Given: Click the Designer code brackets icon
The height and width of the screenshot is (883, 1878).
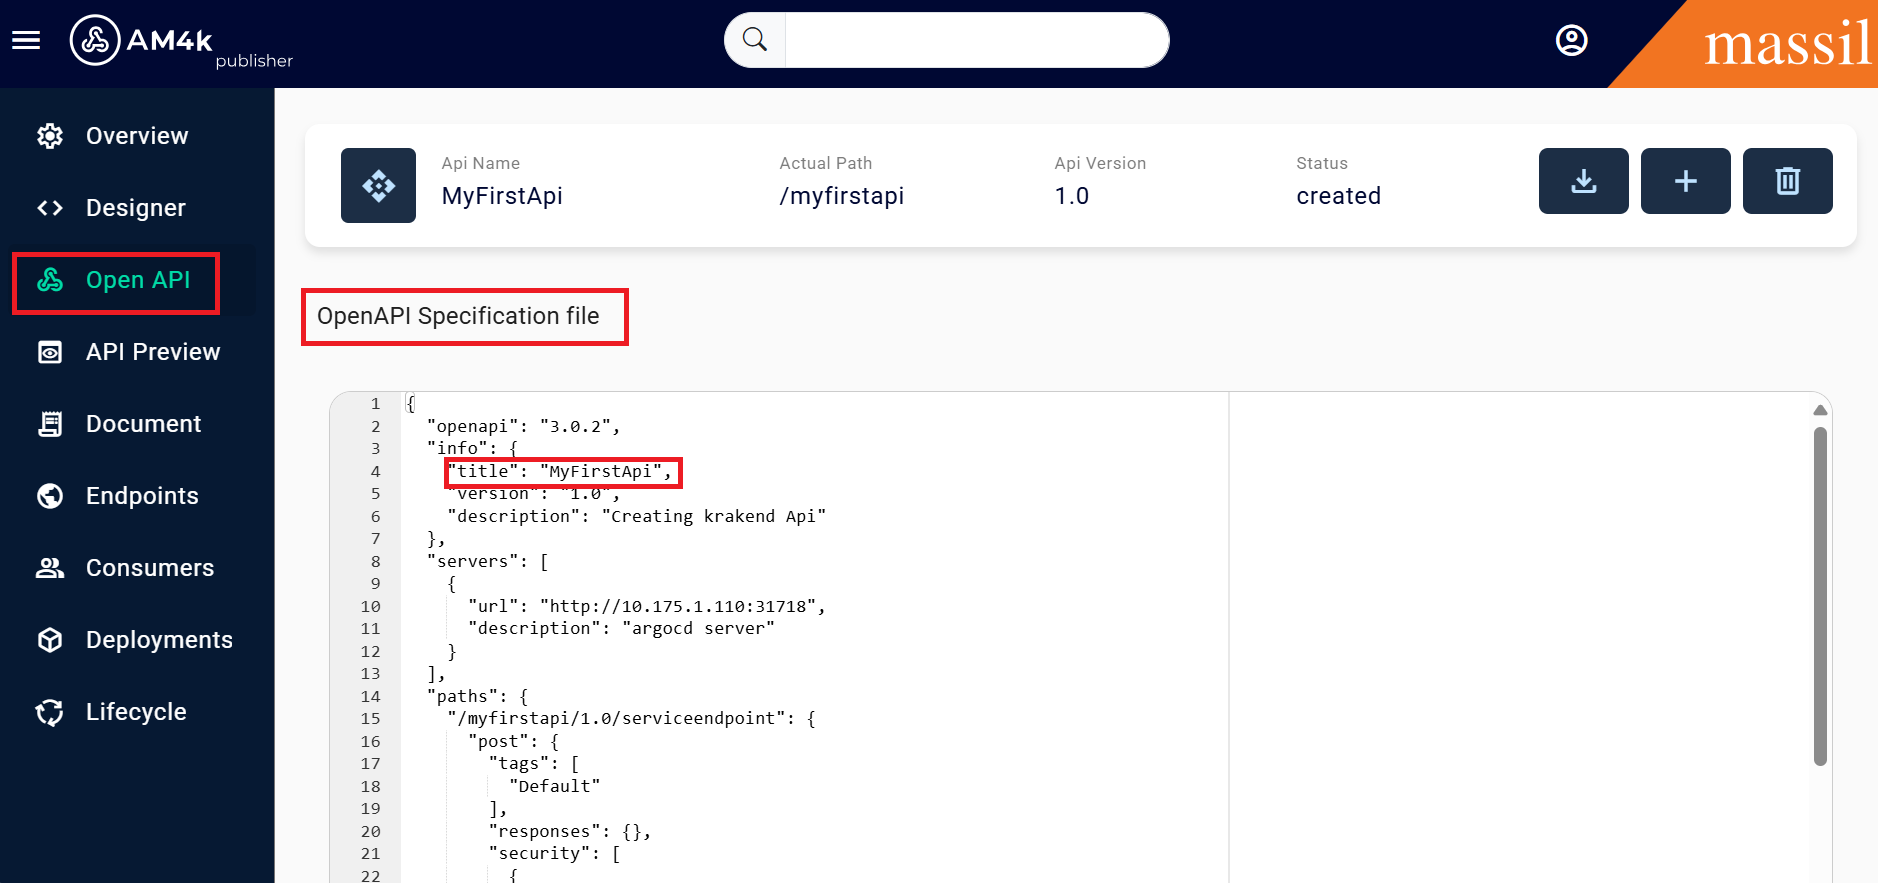Looking at the screenshot, I should tap(50, 208).
